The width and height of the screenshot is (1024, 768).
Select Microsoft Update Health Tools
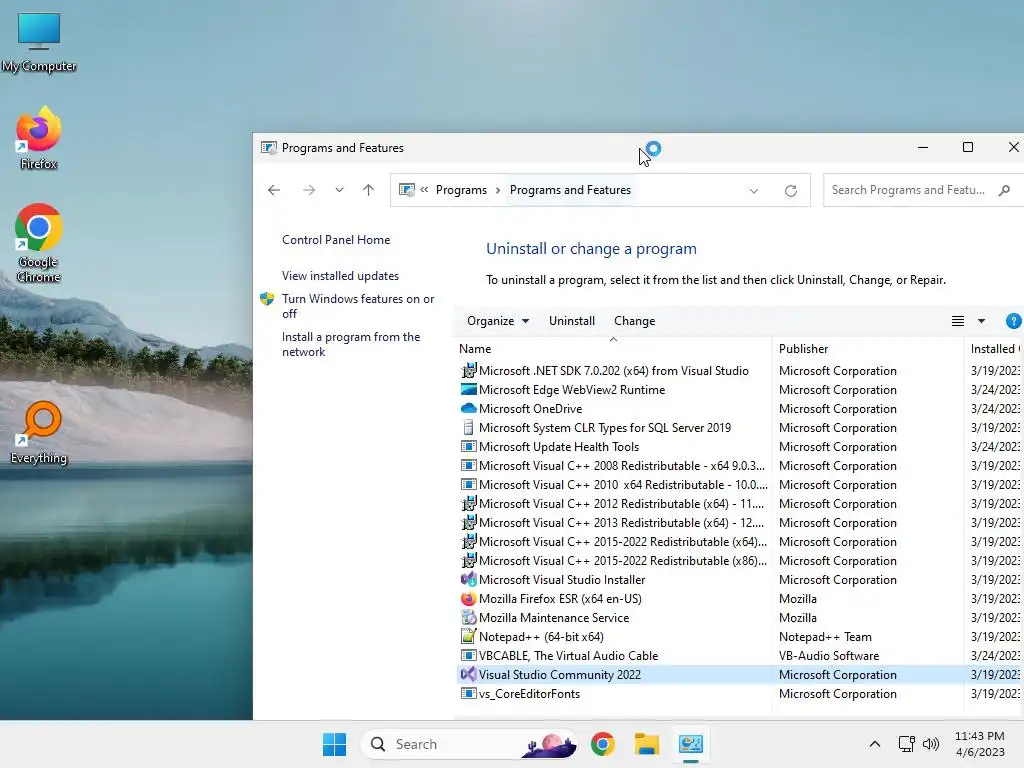[558, 446]
